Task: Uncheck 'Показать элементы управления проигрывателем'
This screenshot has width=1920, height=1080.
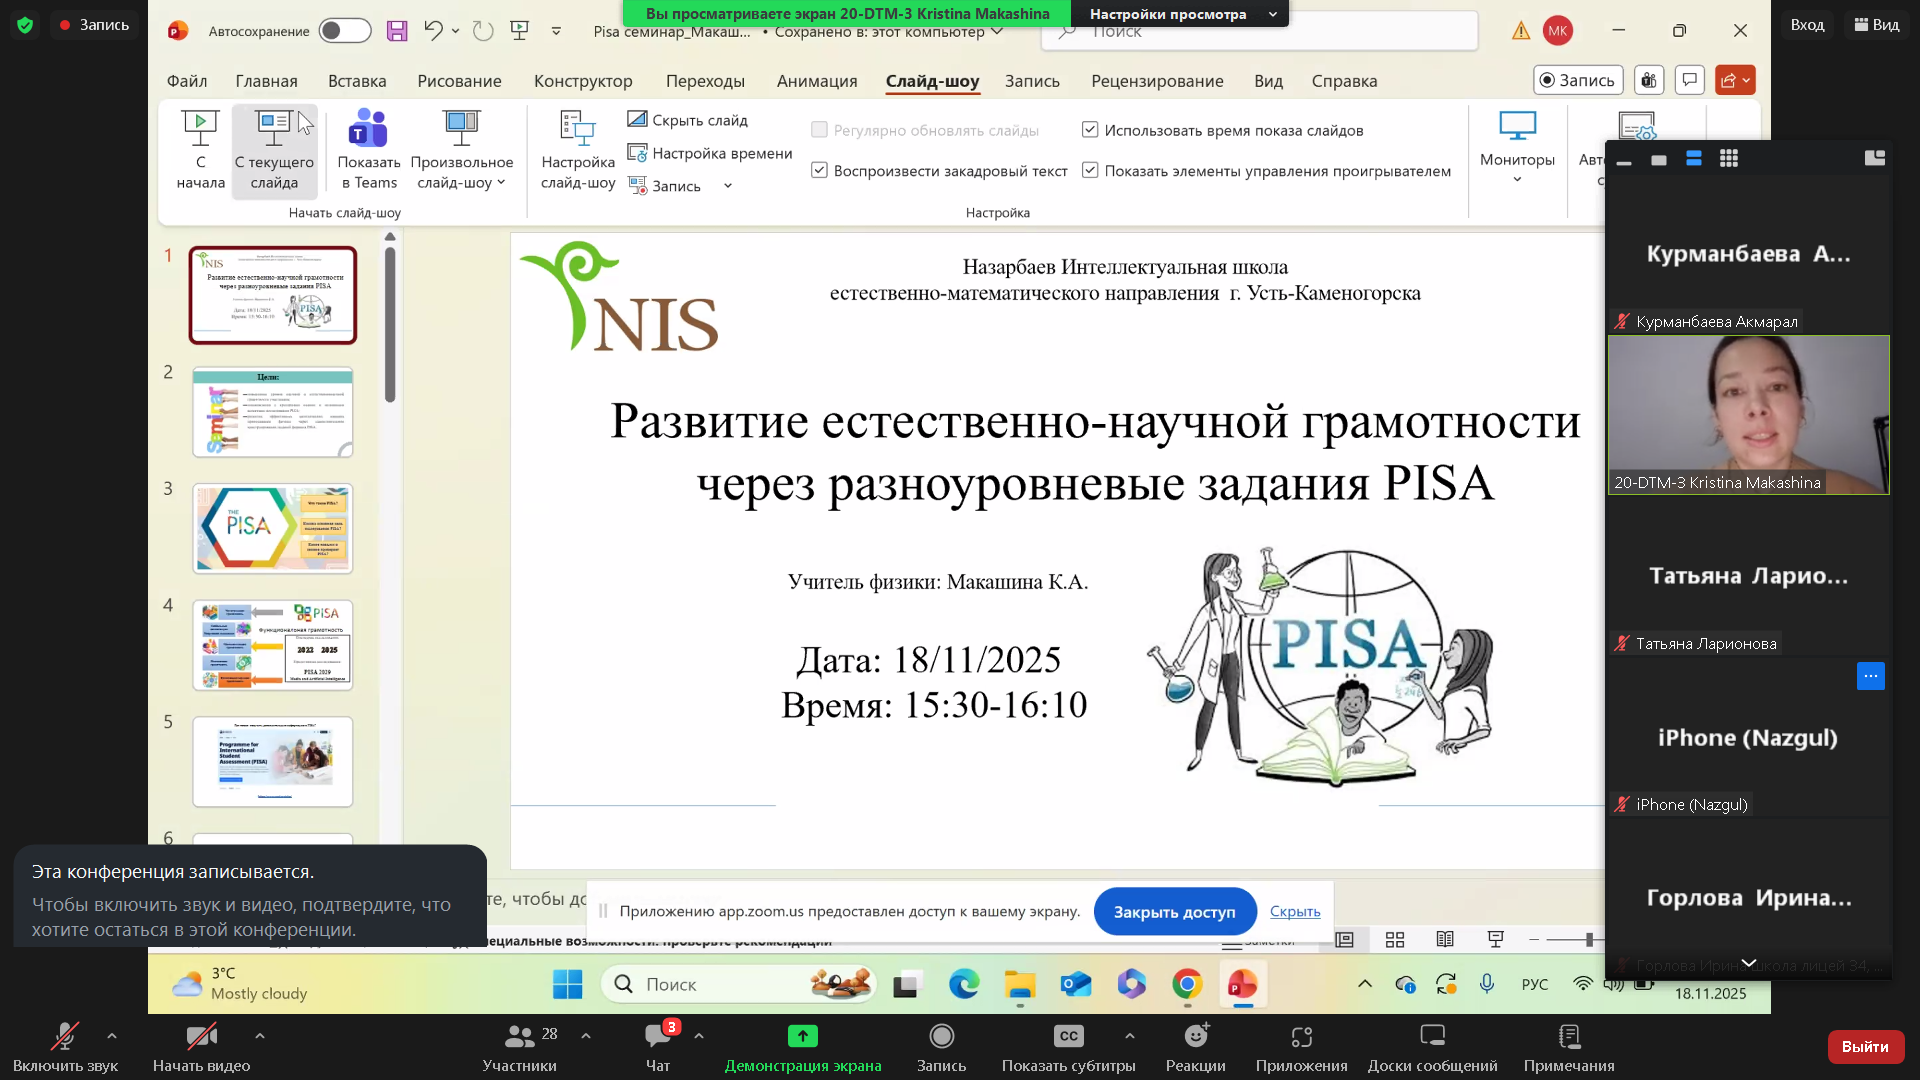Action: pos(1090,170)
